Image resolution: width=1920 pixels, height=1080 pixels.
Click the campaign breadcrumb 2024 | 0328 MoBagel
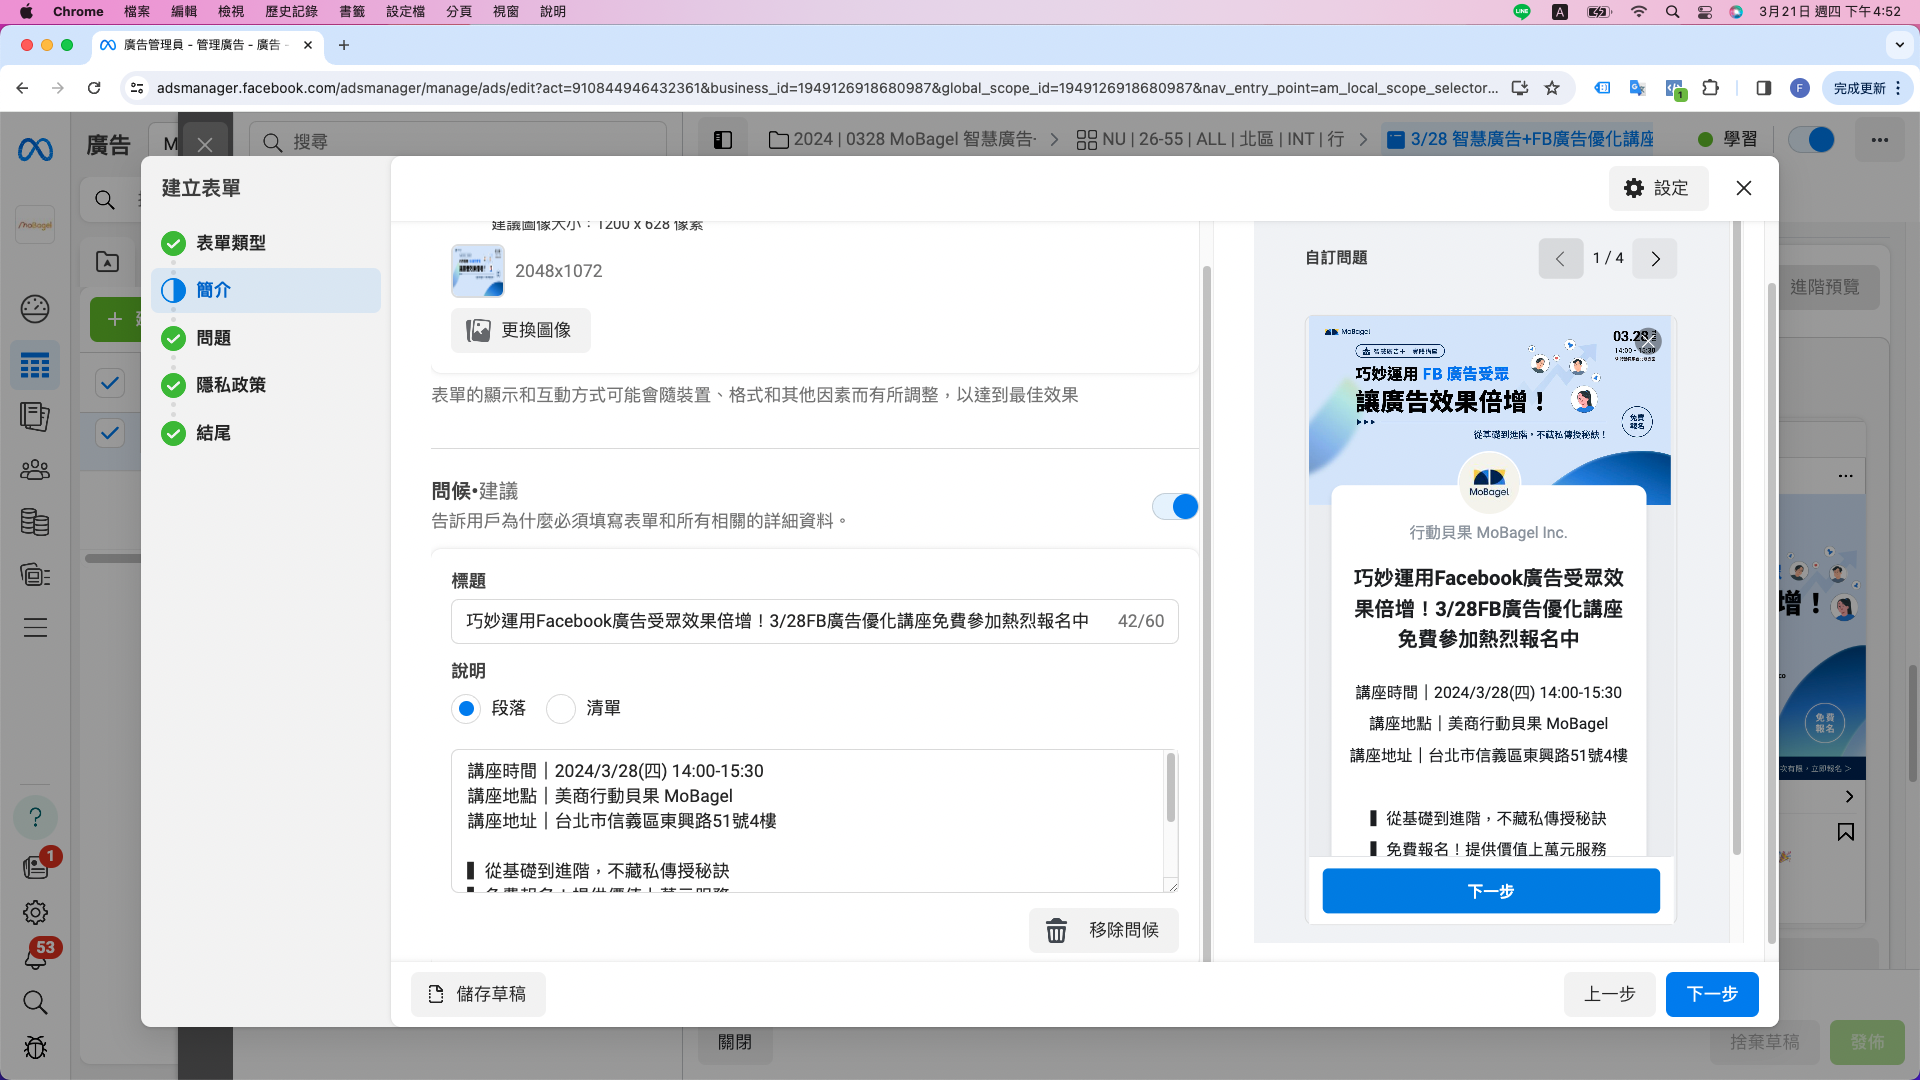903,140
